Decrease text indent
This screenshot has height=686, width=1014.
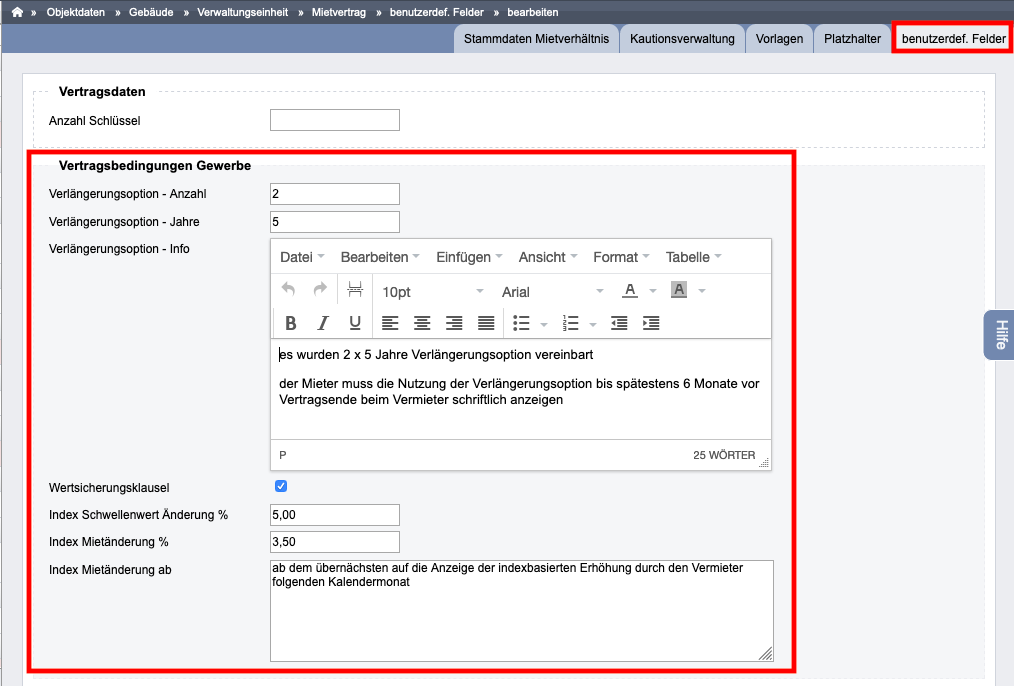[619, 323]
